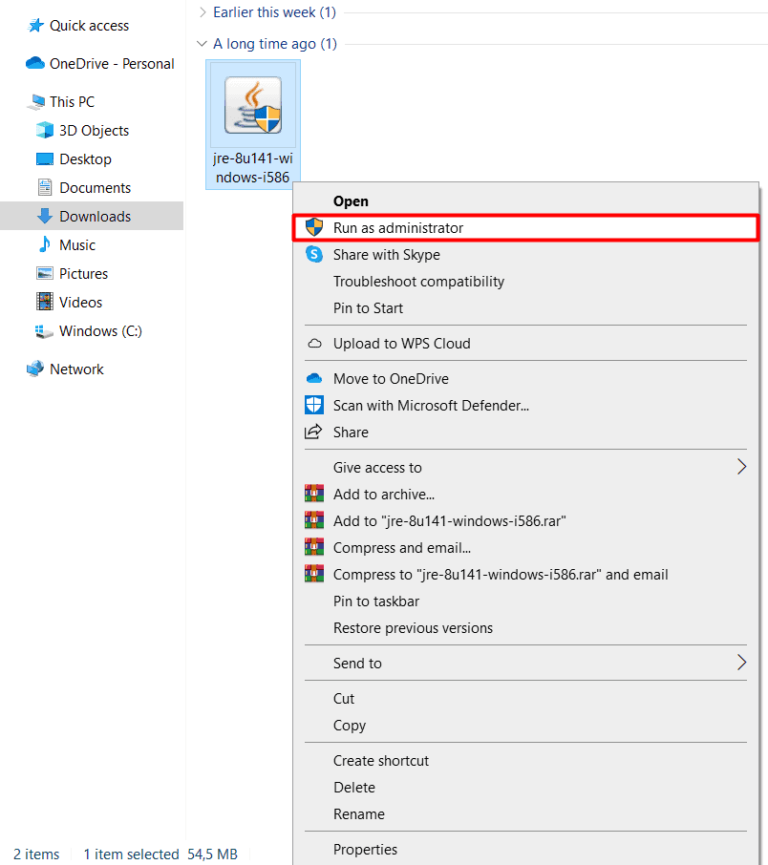Screen dimensions: 768x865
Task: Select Compress and email...
Action: pyautogui.click(x=525, y=547)
